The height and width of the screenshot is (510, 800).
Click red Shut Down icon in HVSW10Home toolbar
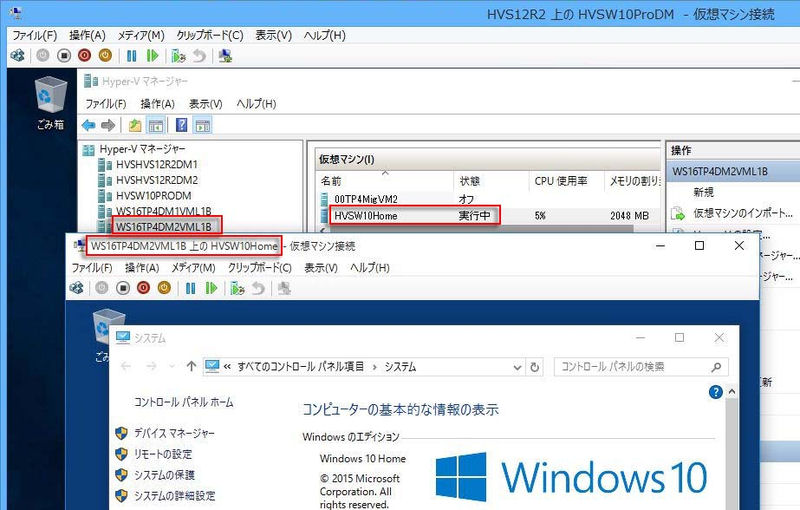[143, 288]
